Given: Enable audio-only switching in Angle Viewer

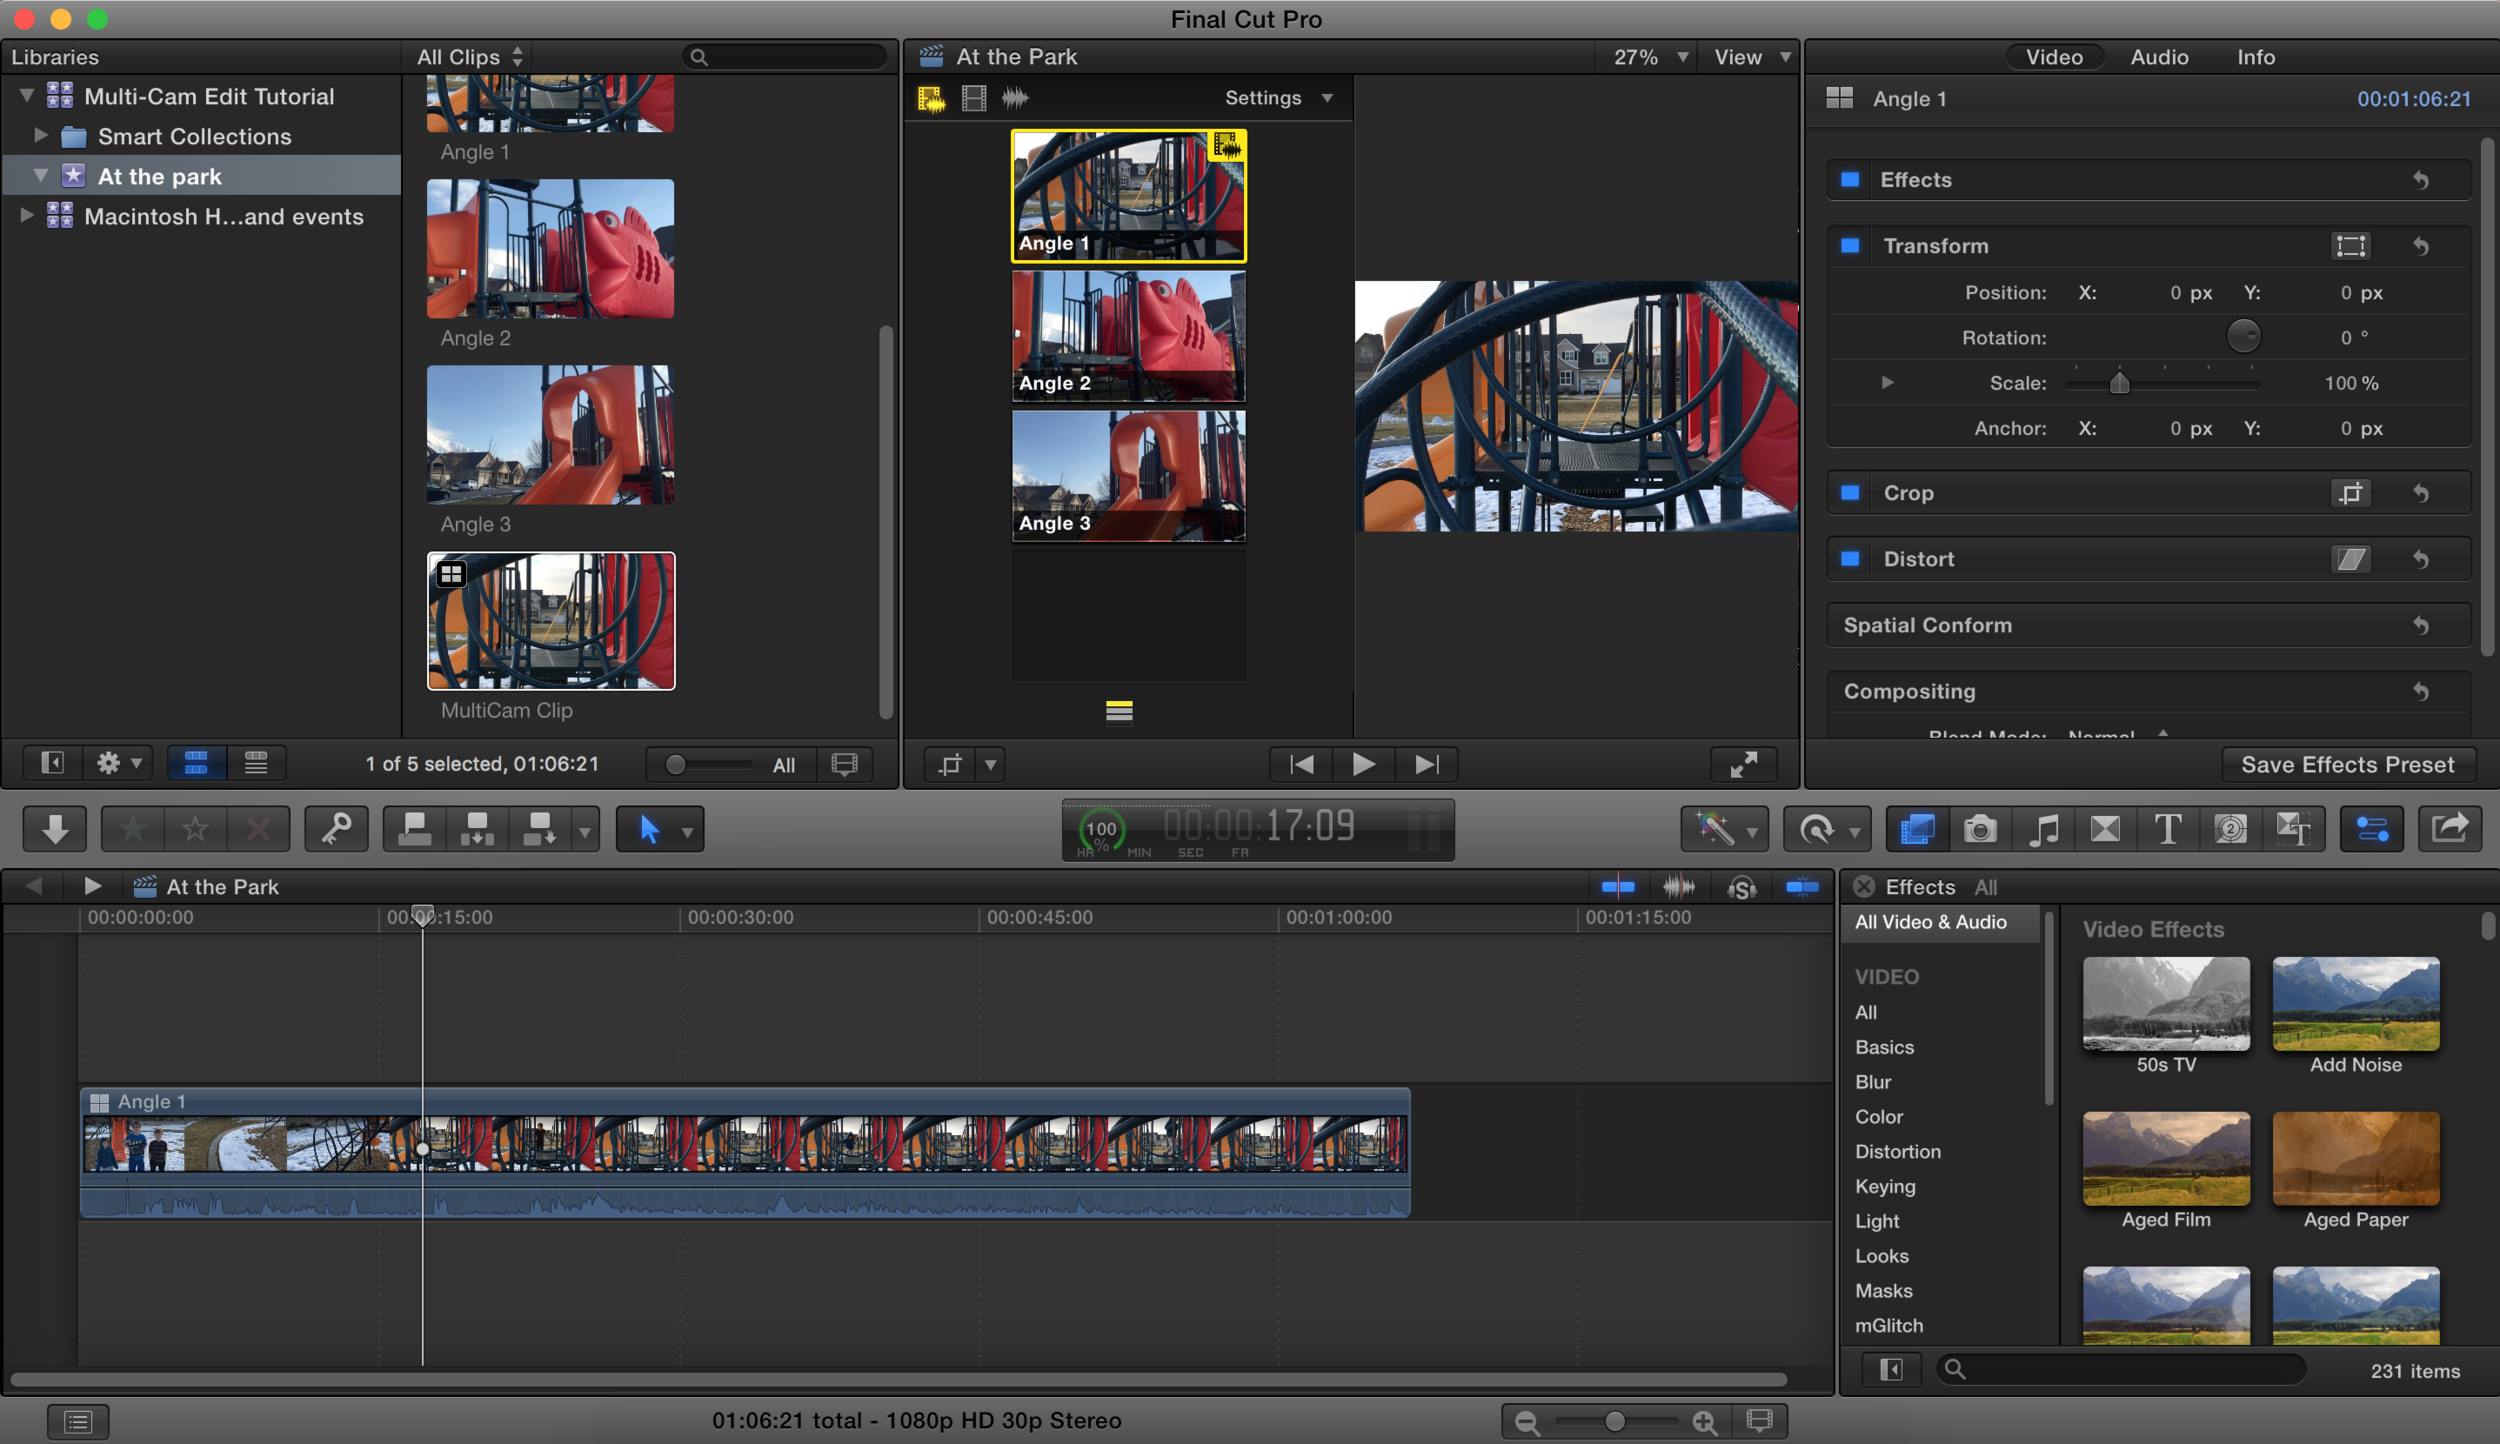Looking at the screenshot, I should pos(1016,98).
